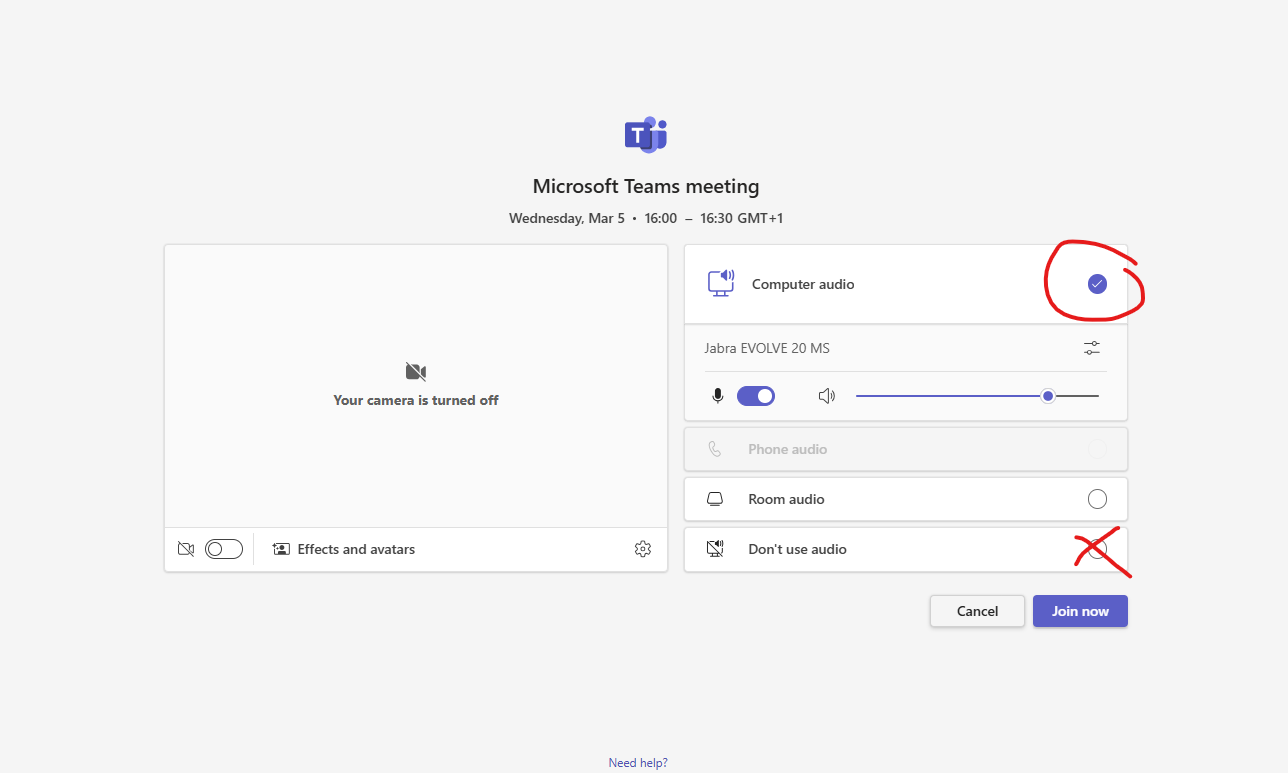The image size is (1288, 773).
Task: Click the Room audio device icon
Action: tap(714, 499)
